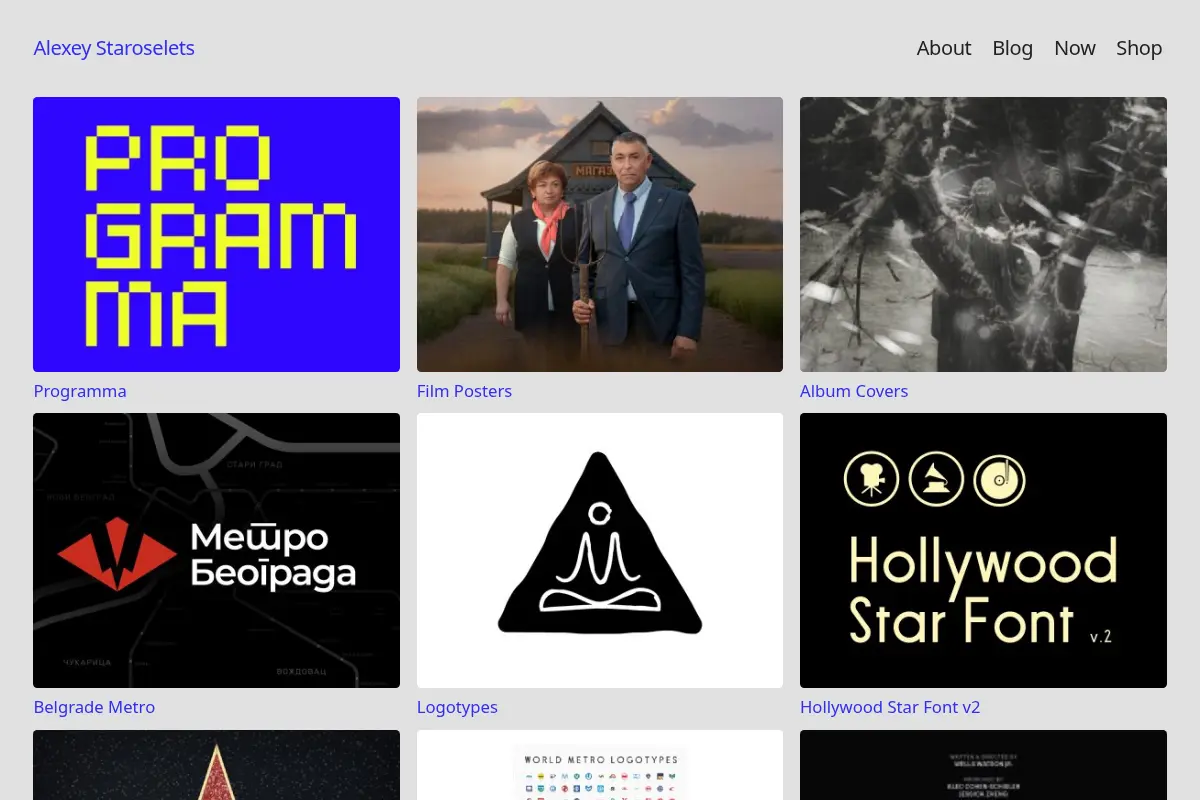Screen dimensions: 1200x800
Task: Click the Programma text link
Action: [x=80, y=391]
